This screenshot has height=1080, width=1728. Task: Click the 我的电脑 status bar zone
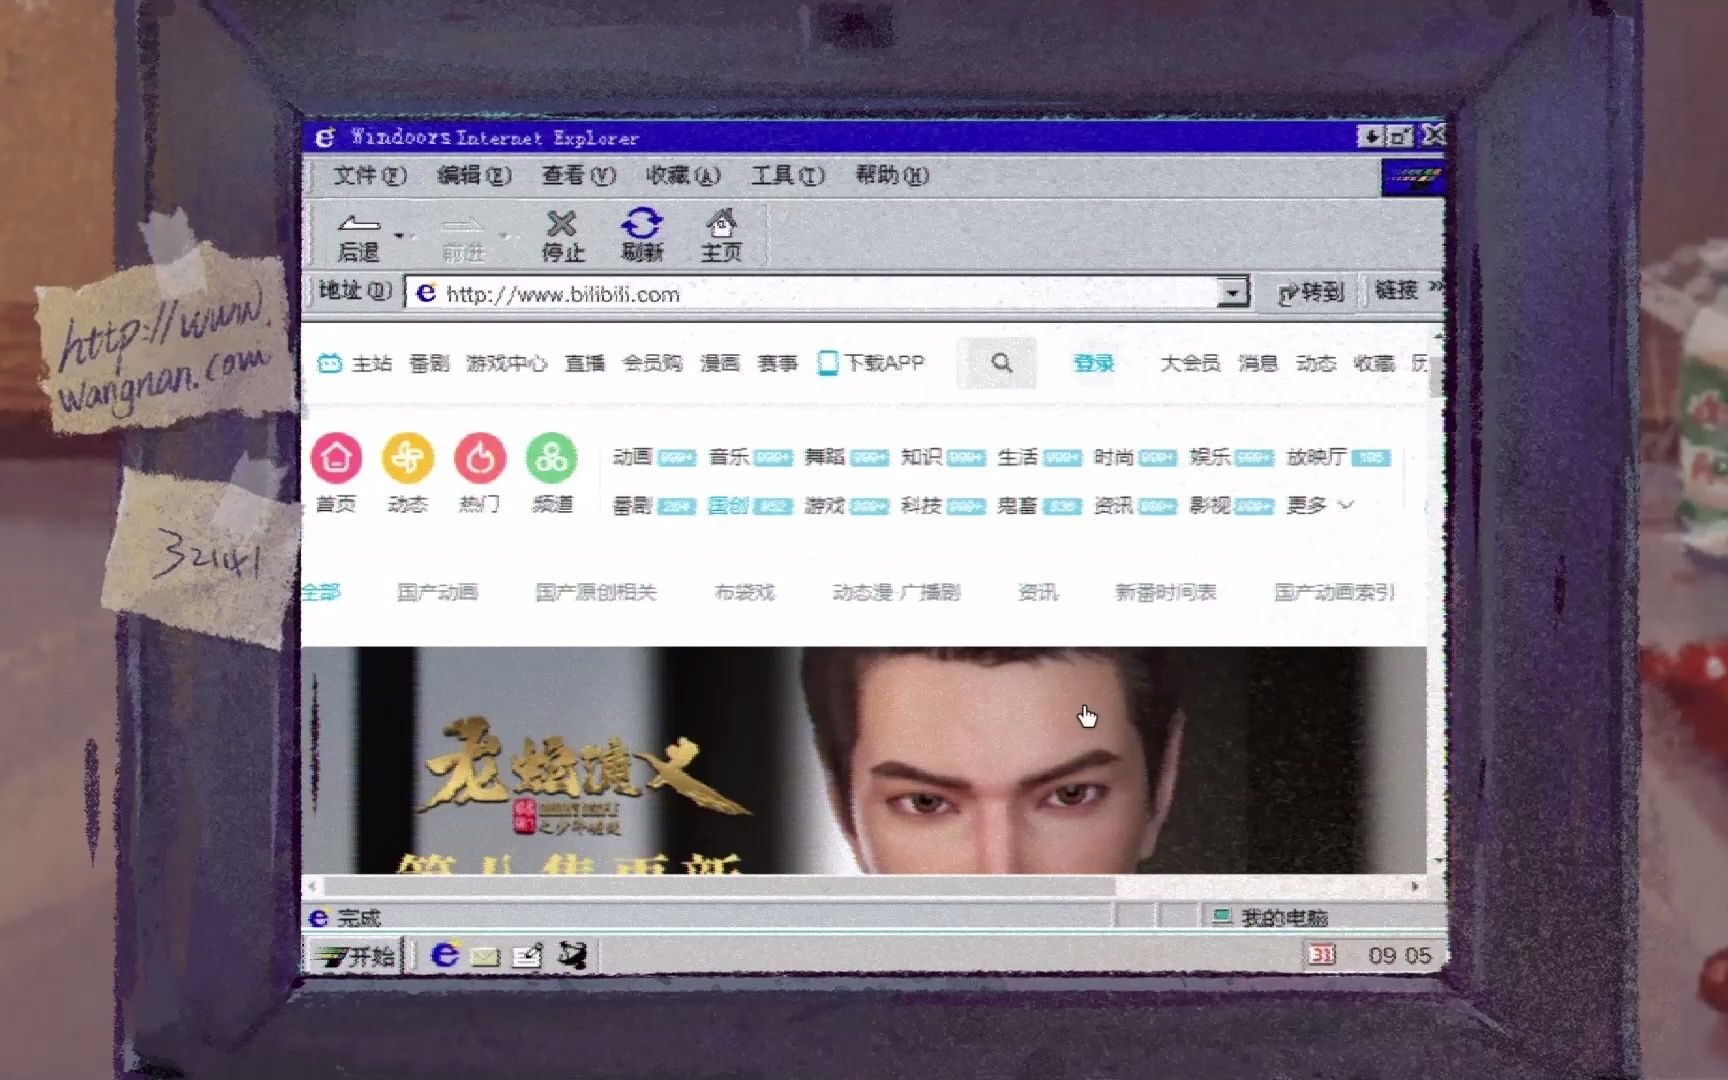tap(1270, 917)
